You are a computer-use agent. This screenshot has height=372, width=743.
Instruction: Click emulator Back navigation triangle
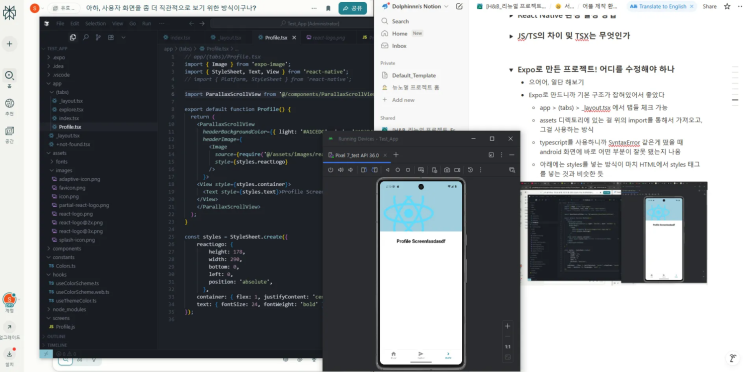[388, 170]
